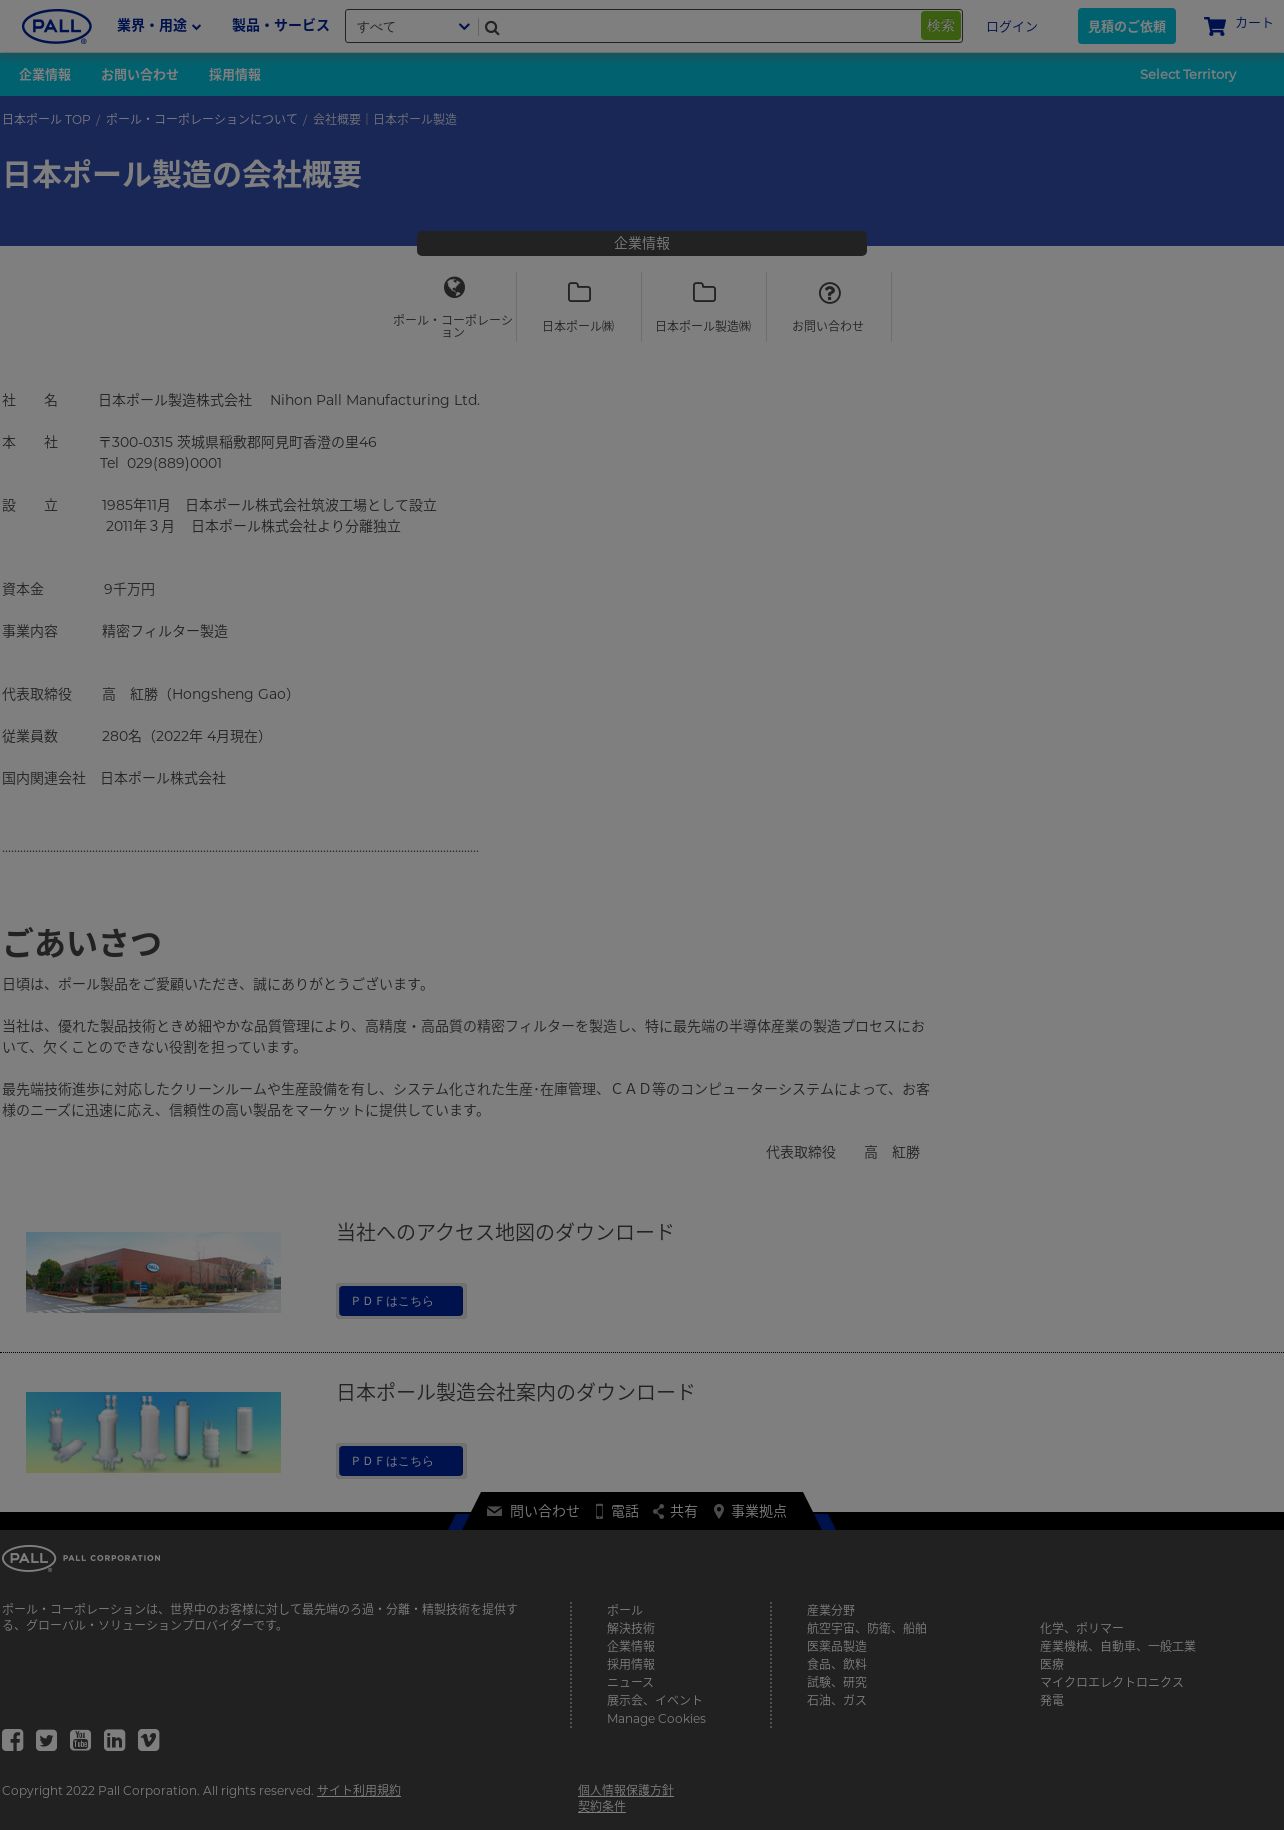Screen dimensions: 1284x1830
Task: Click the 産業分野 footer heading
Action: [x=831, y=1610]
